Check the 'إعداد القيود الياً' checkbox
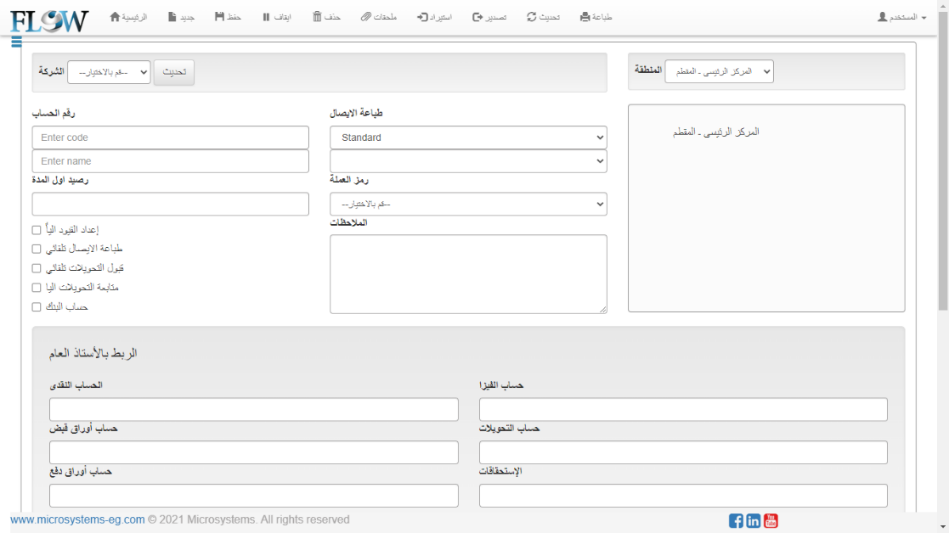 click(x=37, y=230)
